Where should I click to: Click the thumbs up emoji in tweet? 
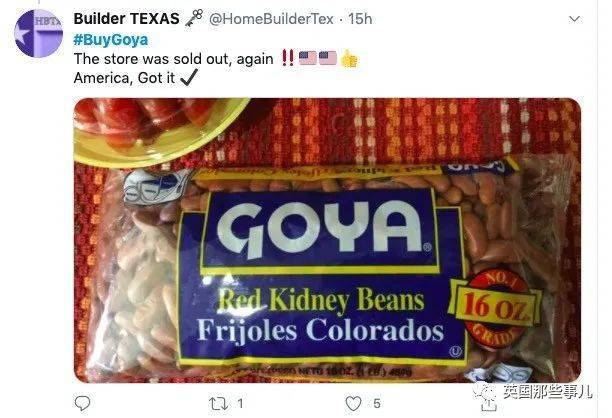[x=349, y=59]
